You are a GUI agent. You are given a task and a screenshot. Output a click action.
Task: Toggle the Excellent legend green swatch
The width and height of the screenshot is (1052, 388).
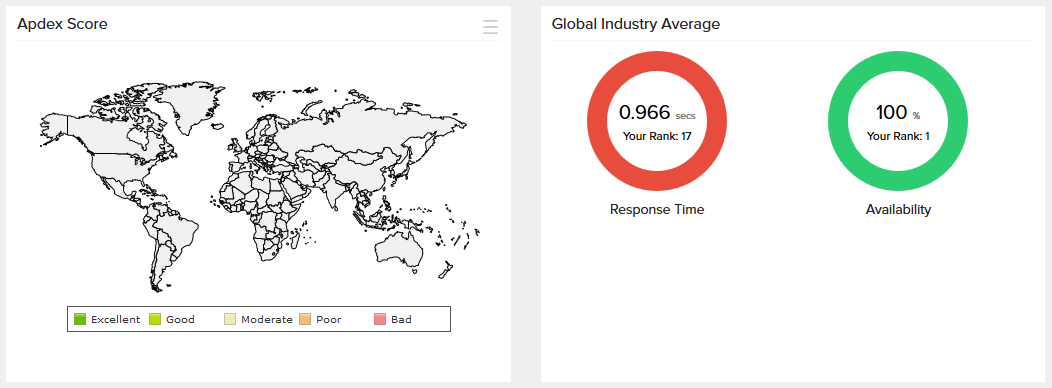(x=80, y=320)
